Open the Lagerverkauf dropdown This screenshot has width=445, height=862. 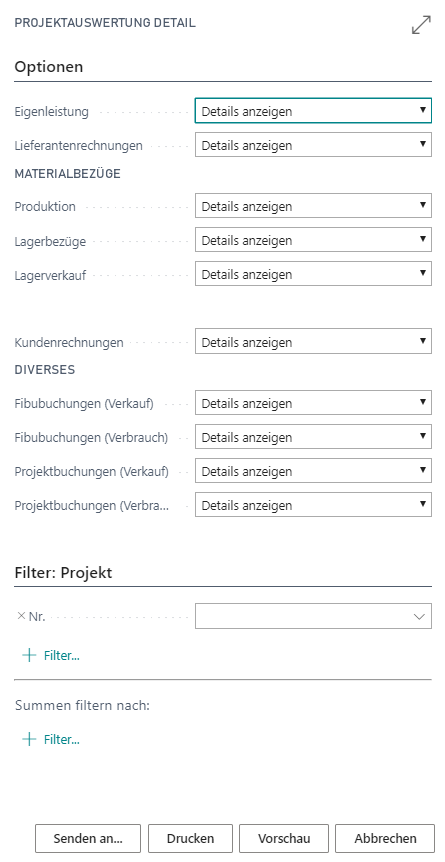point(313,274)
